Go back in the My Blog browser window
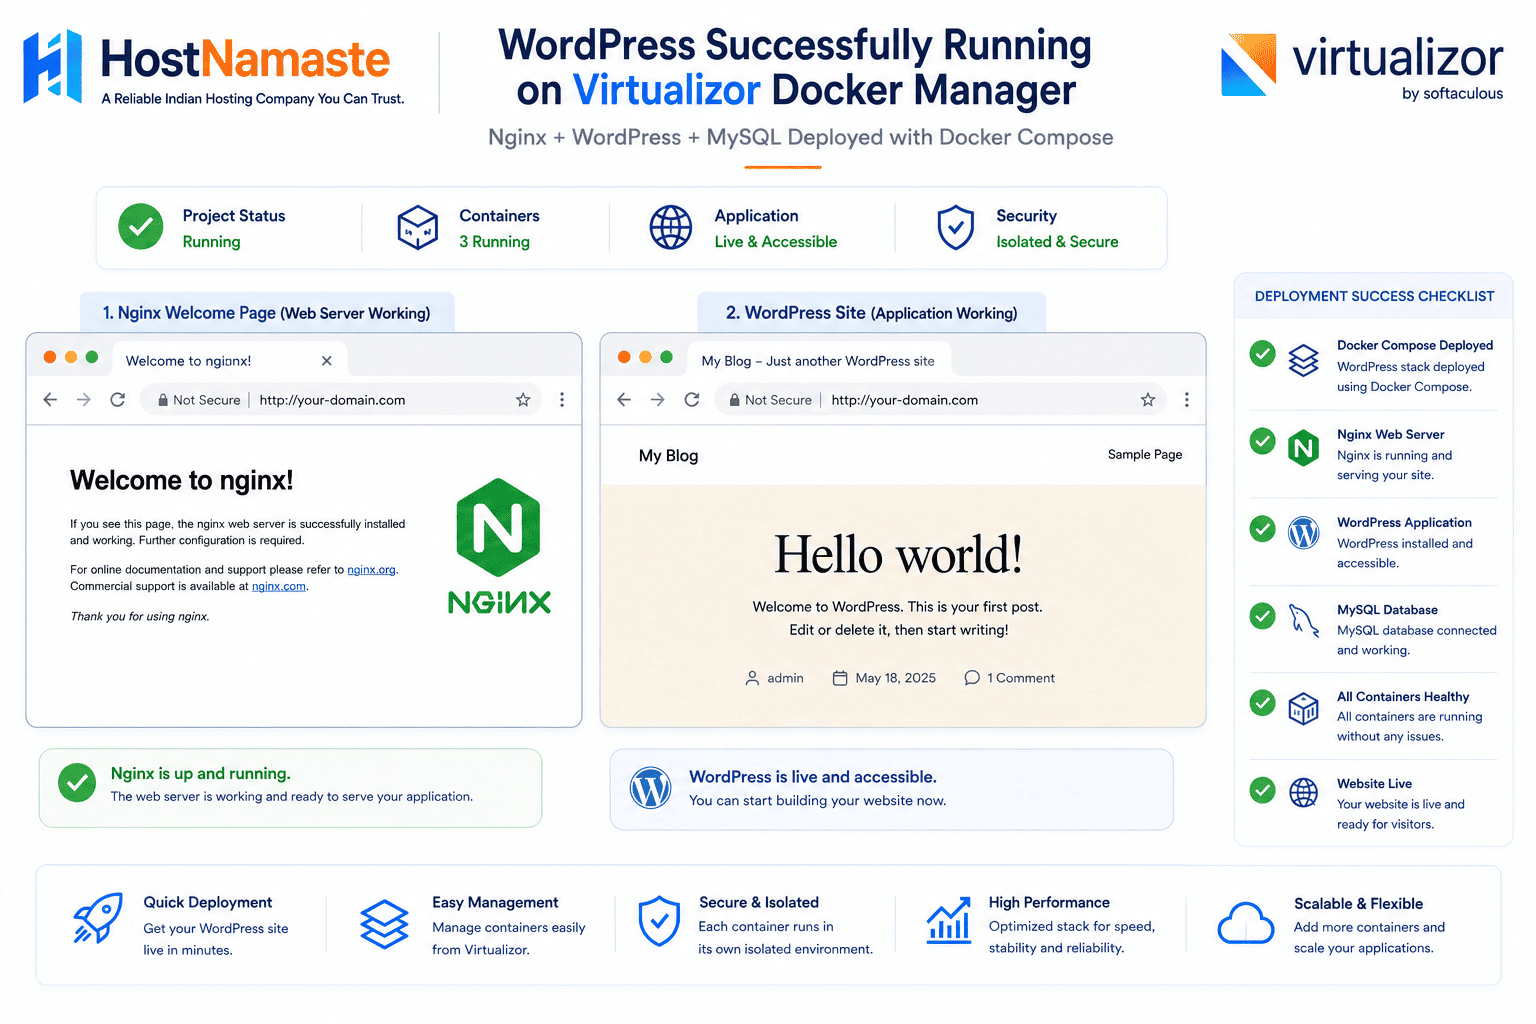 [624, 400]
